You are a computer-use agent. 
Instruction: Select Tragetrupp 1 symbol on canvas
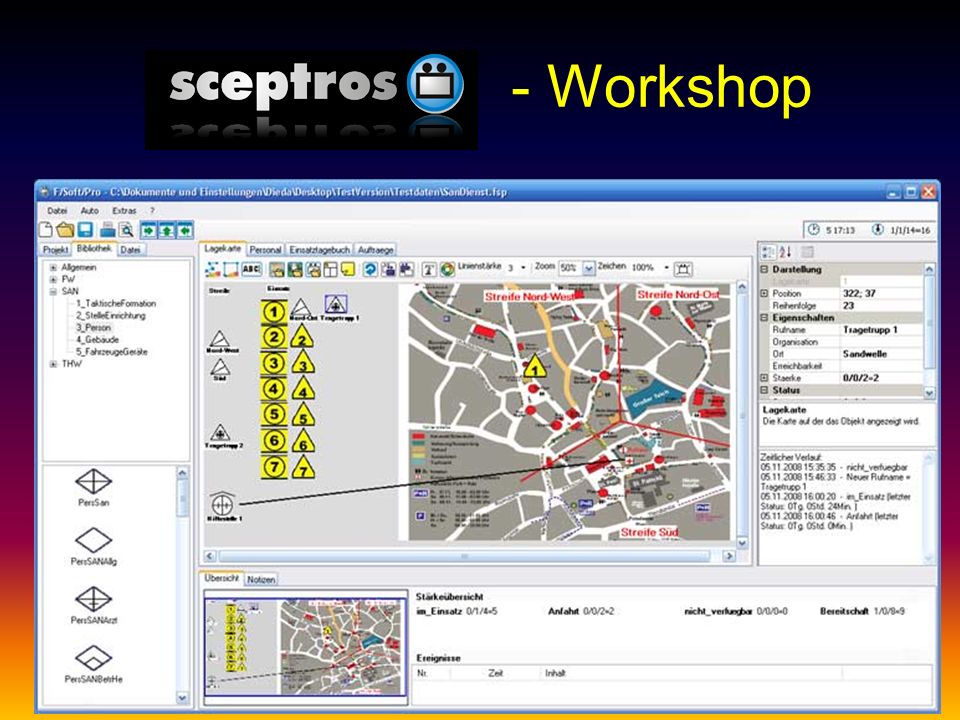336,304
